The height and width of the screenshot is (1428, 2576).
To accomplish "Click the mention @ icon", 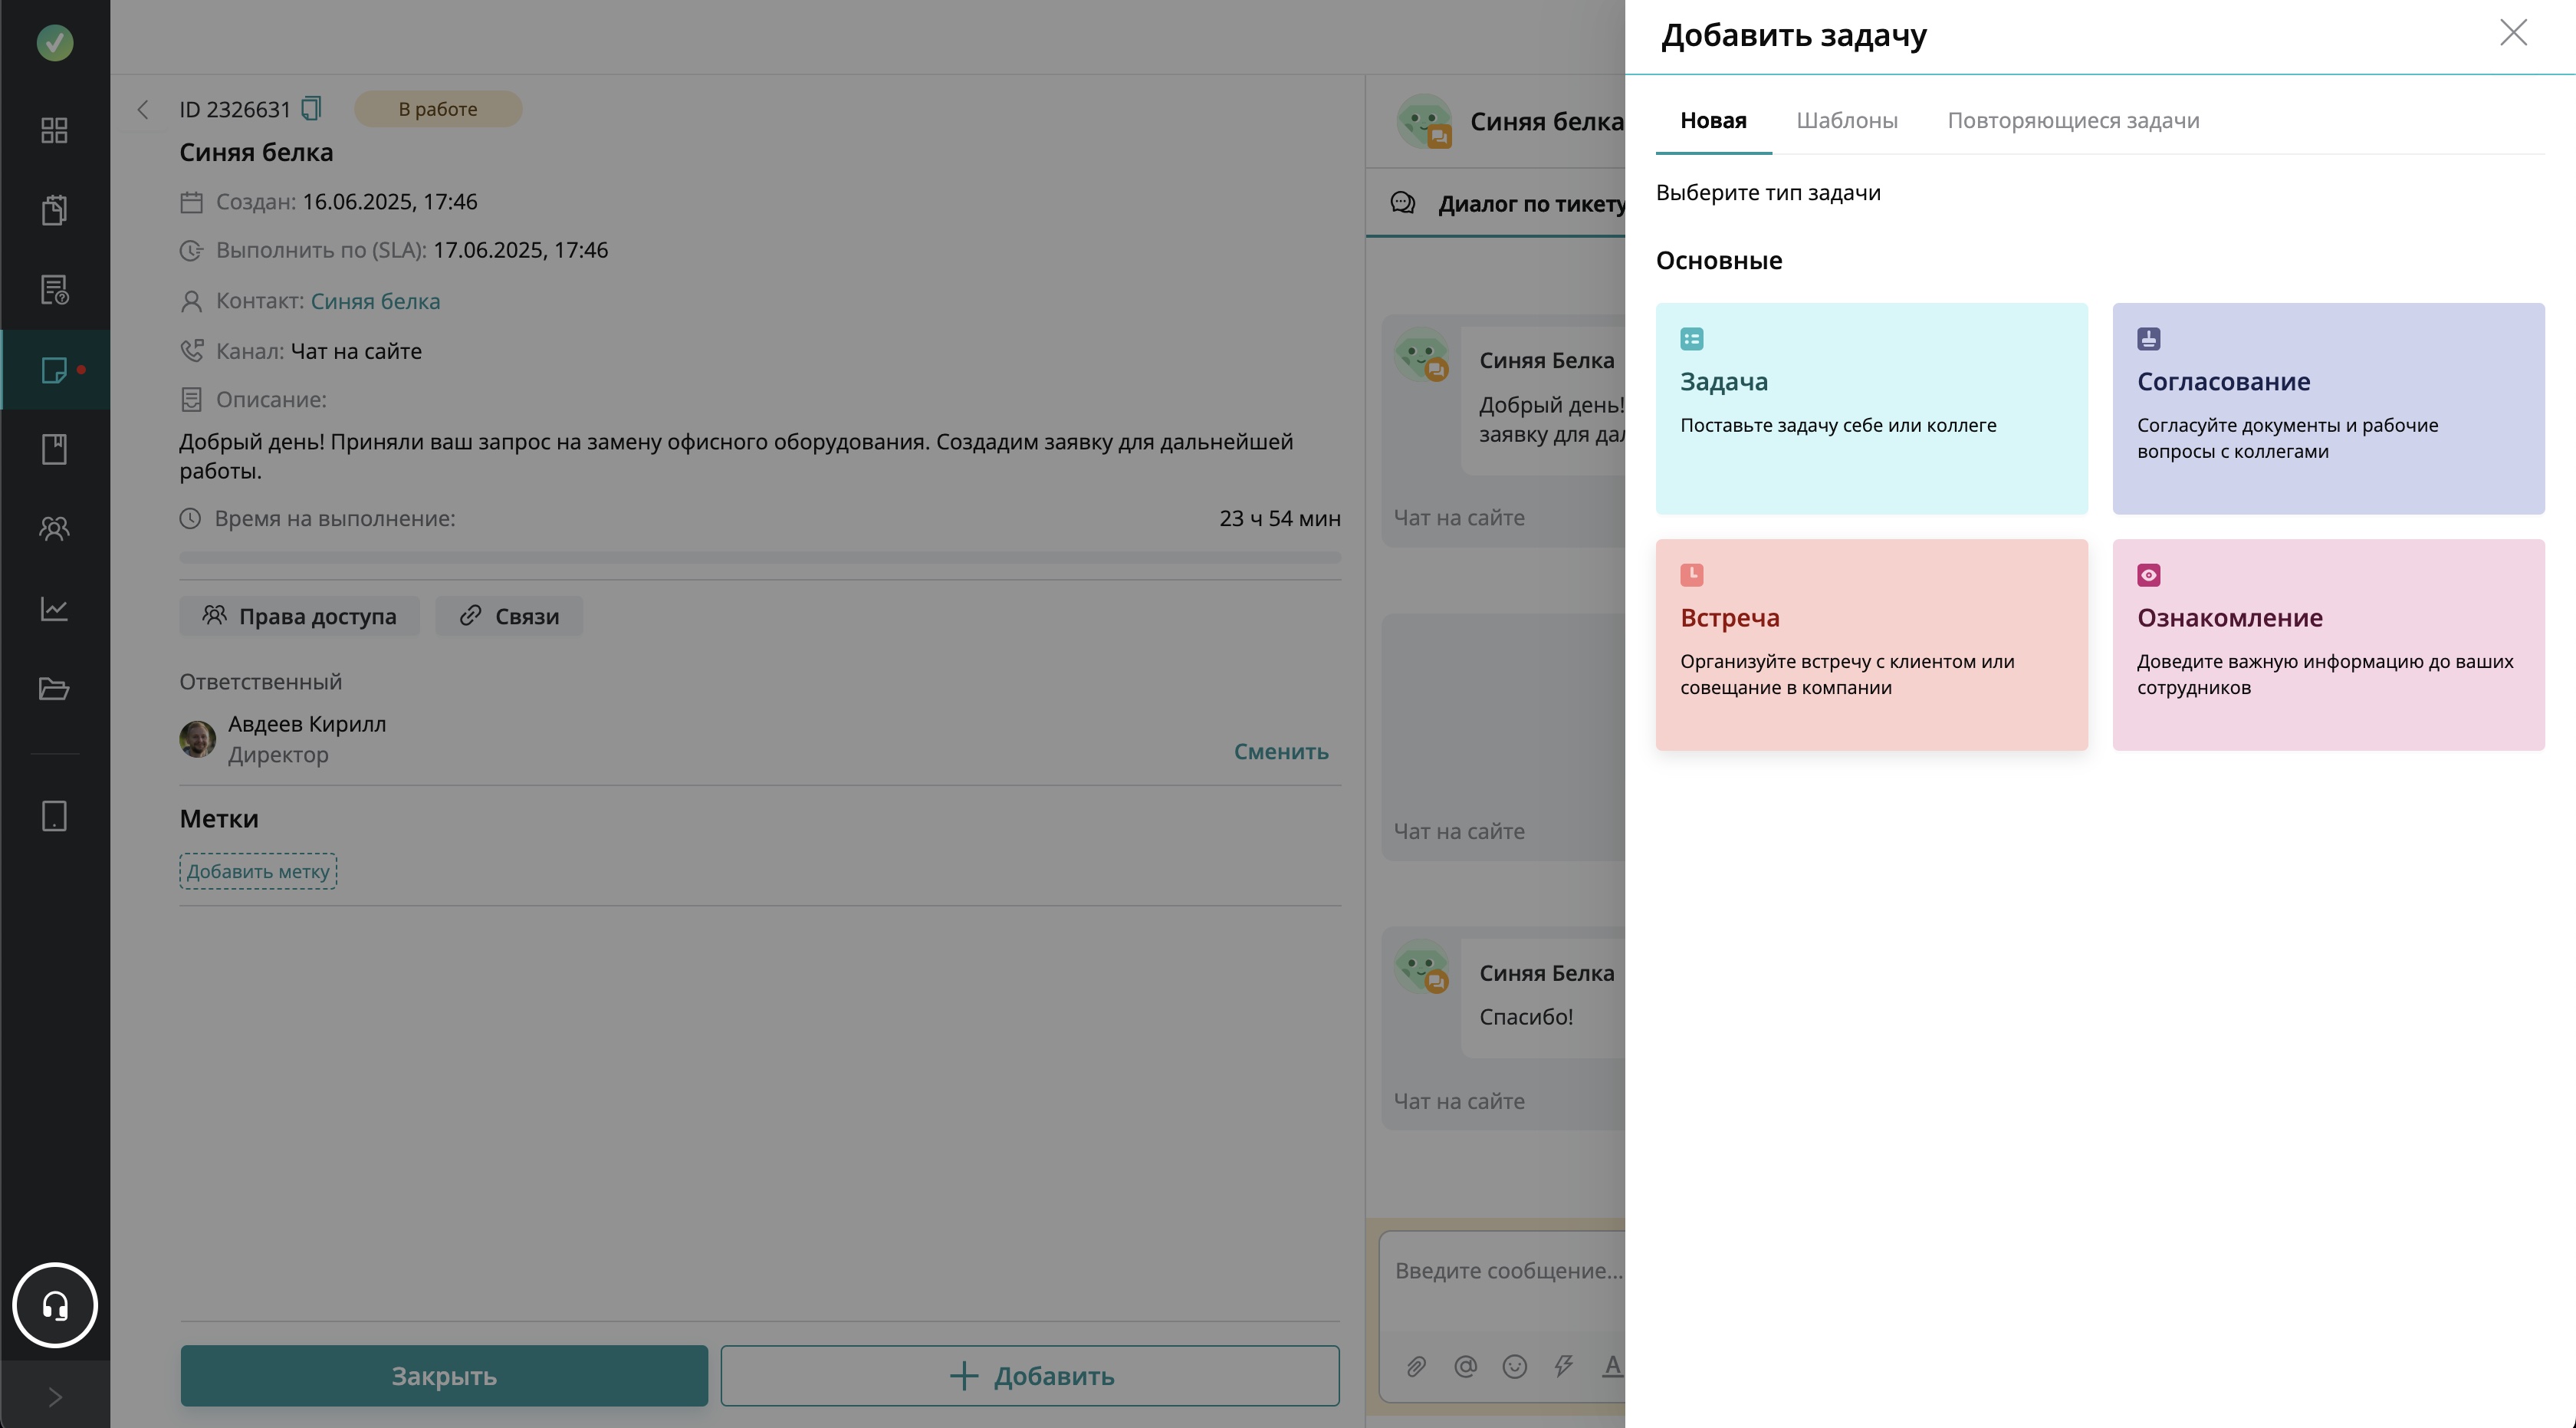I will (1465, 1366).
